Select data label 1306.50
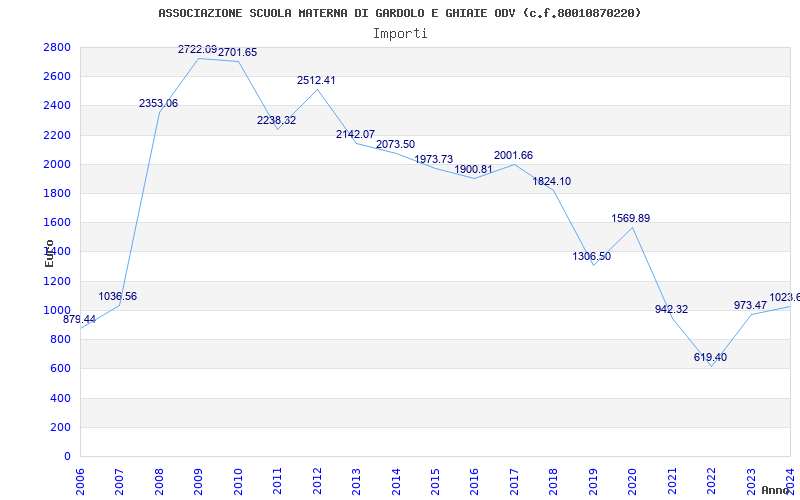 click(x=592, y=257)
